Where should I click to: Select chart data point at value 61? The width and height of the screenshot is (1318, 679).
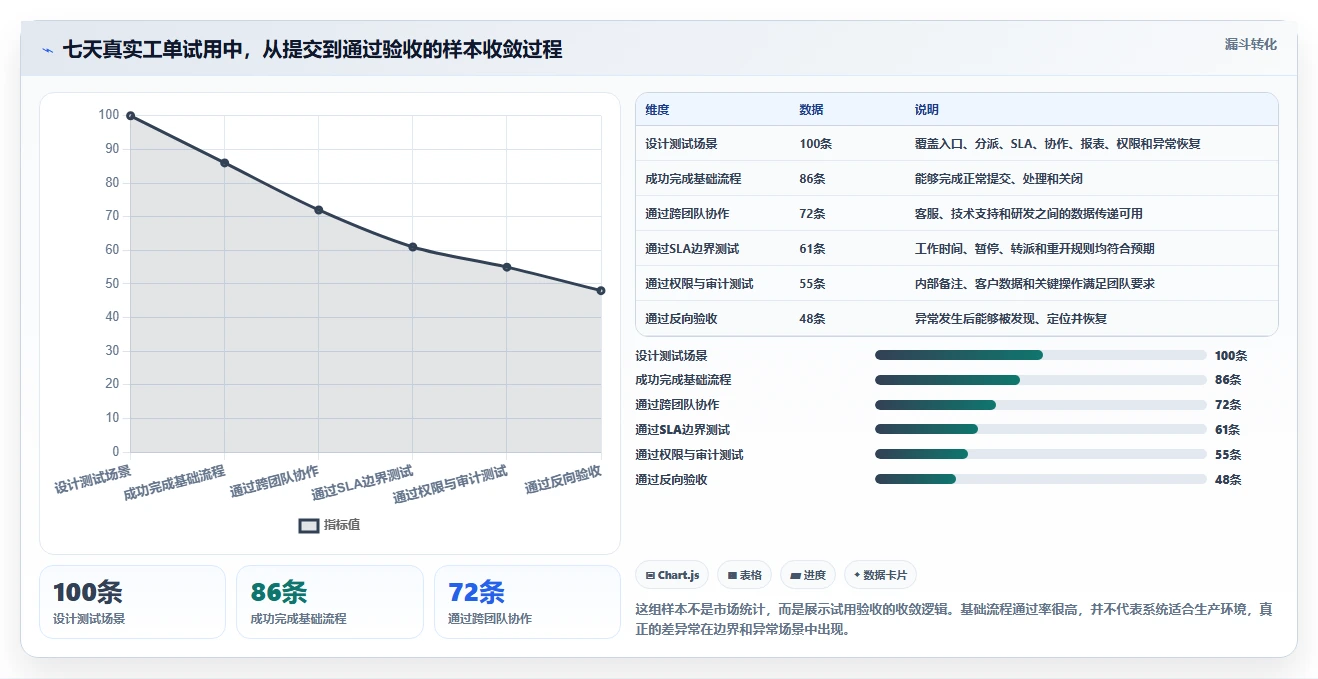tap(413, 247)
